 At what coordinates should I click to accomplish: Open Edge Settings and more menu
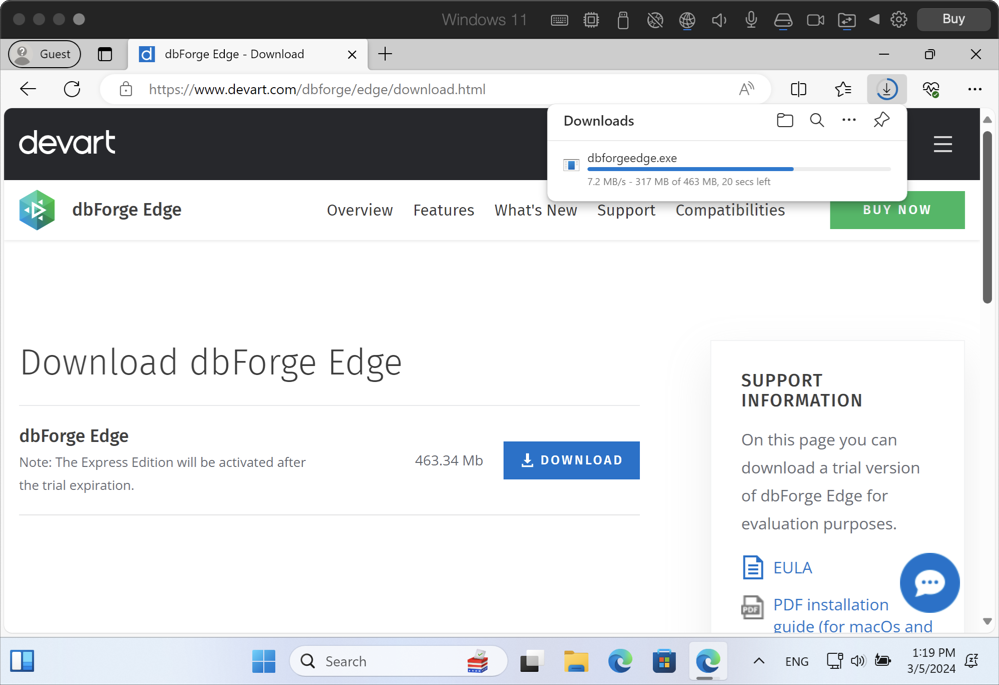tap(974, 89)
